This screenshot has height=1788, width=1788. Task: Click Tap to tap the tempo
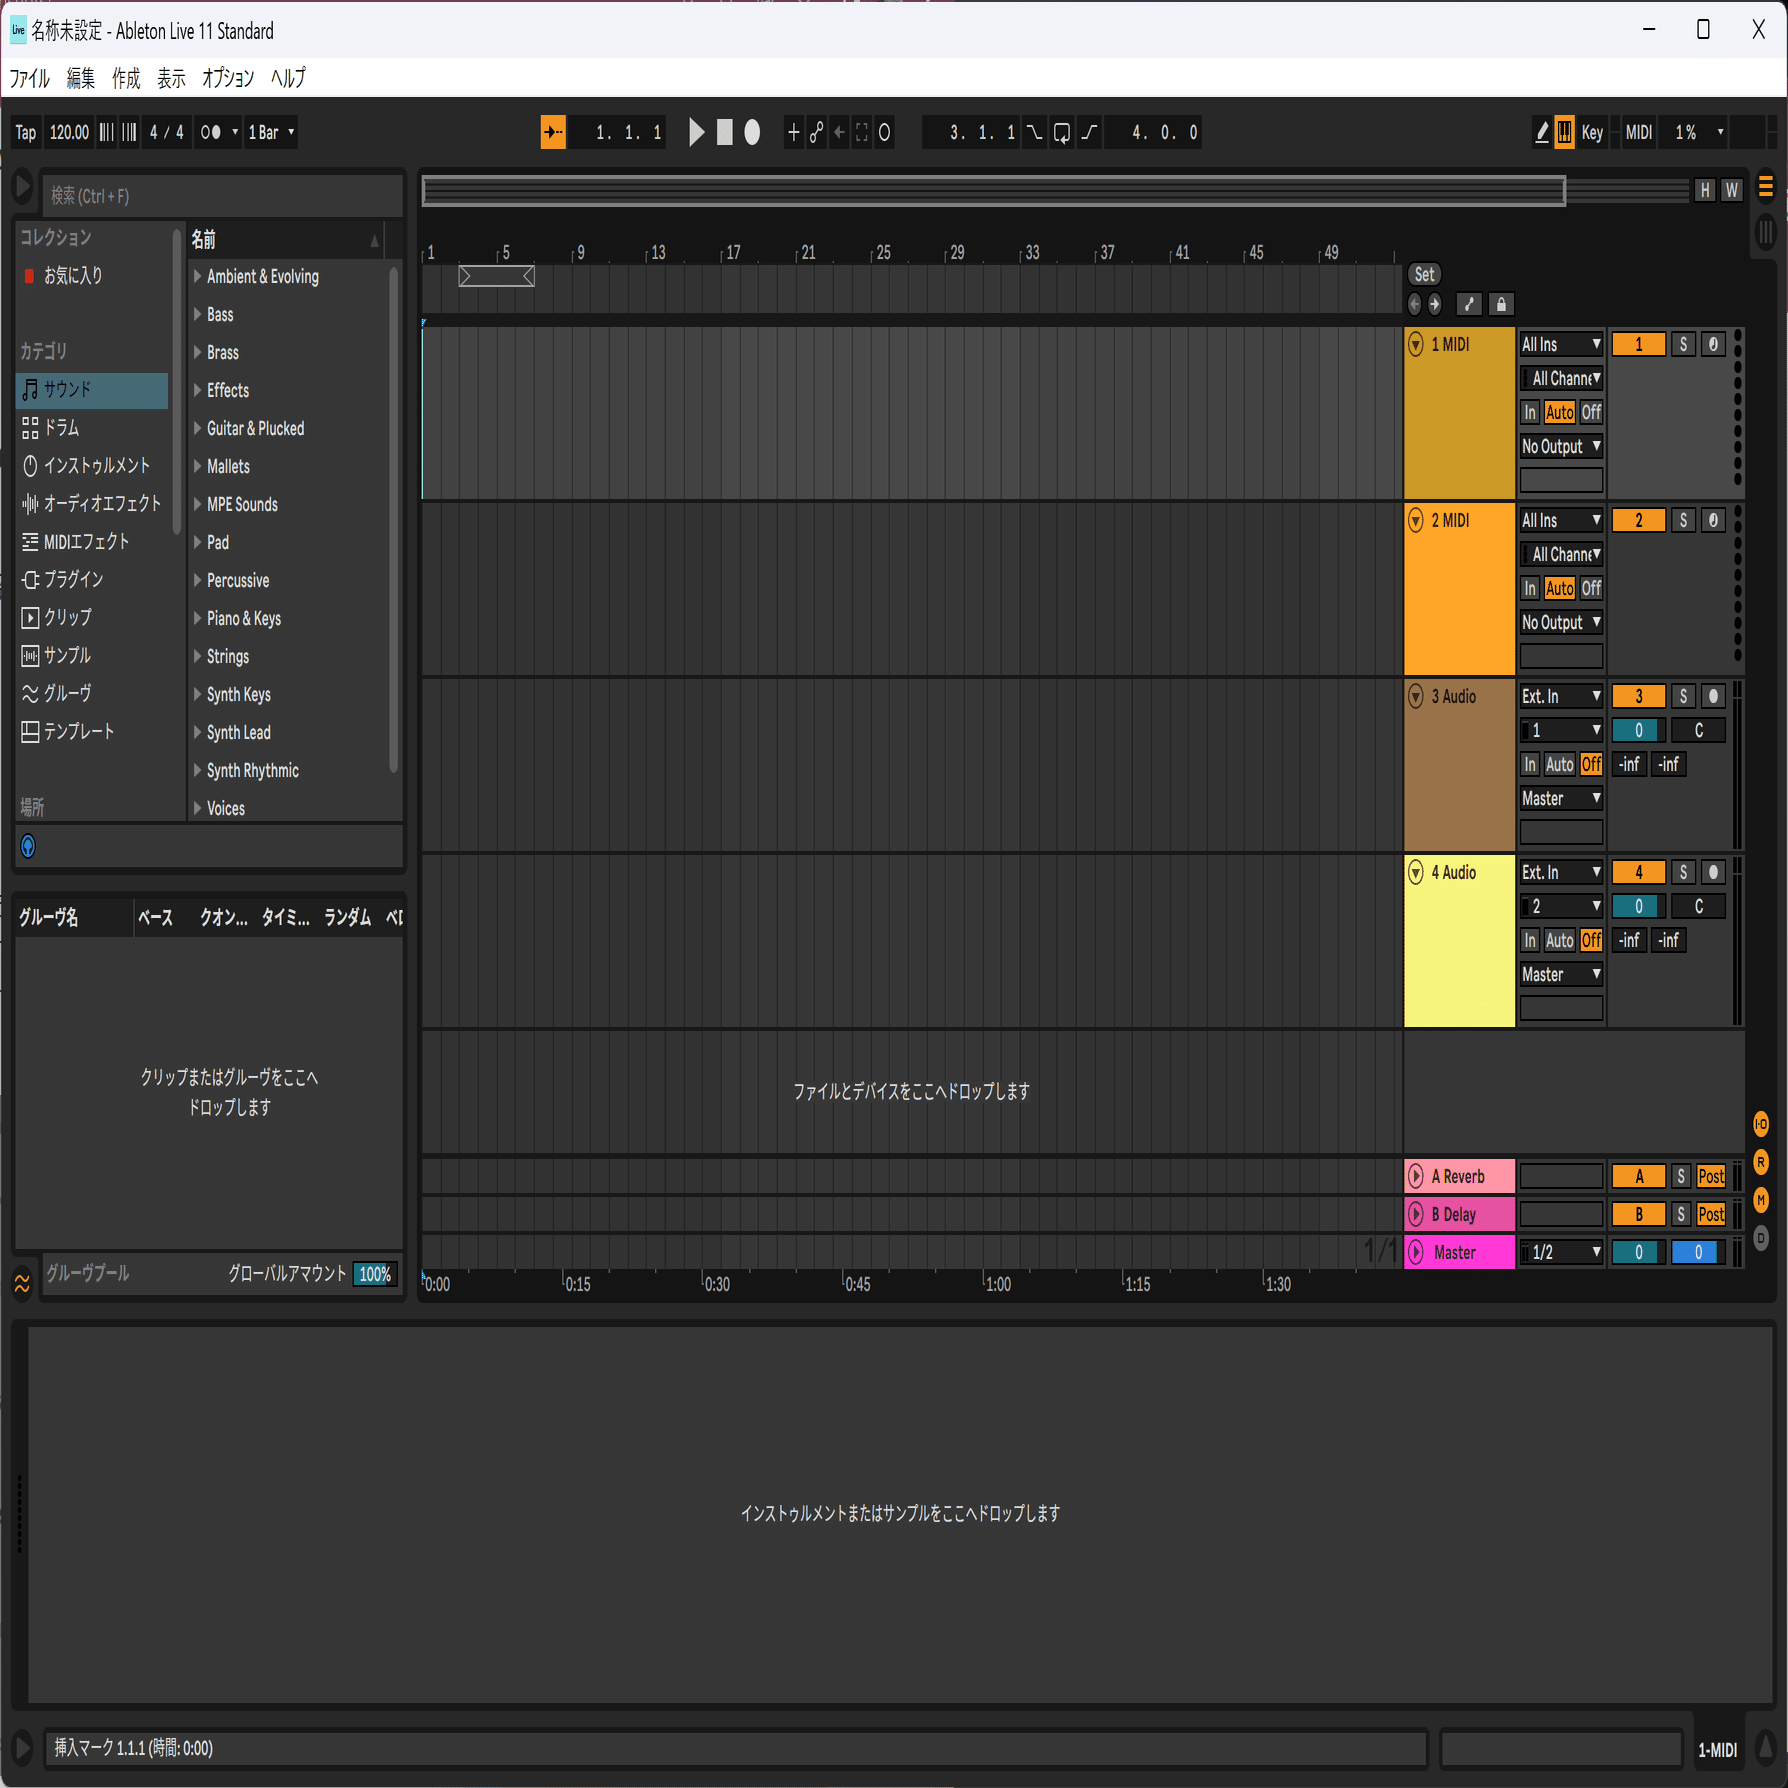tap(24, 132)
